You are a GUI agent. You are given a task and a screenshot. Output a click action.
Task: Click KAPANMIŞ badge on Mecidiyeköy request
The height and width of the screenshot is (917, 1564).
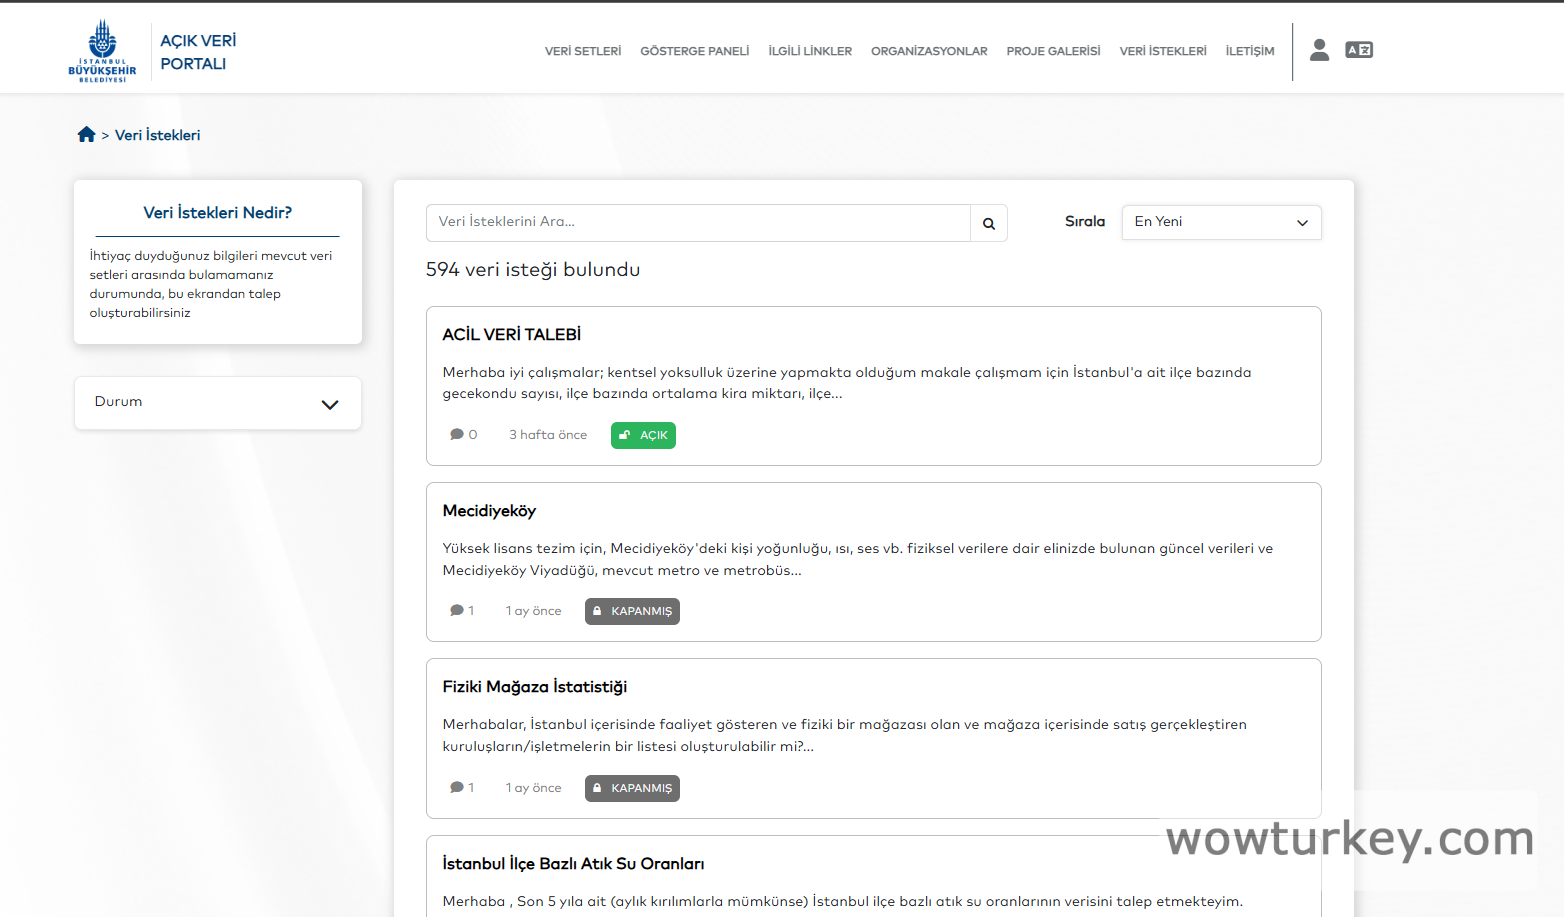(632, 612)
